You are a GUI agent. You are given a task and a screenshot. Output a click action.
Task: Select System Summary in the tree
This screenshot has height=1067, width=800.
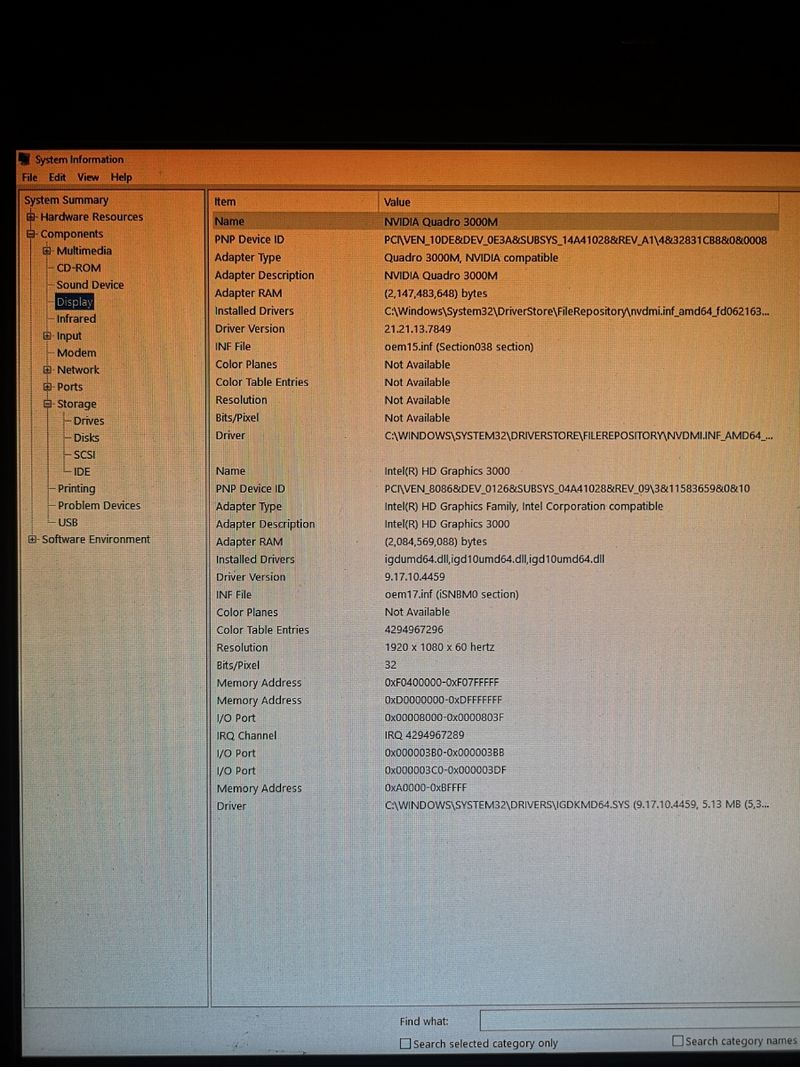coord(66,200)
